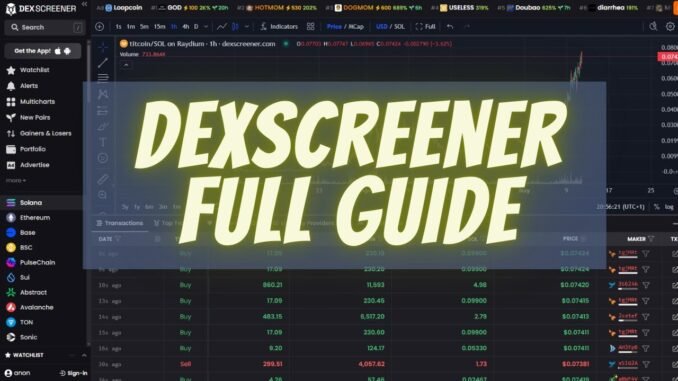Select the 5m timeframe

click(144, 27)
